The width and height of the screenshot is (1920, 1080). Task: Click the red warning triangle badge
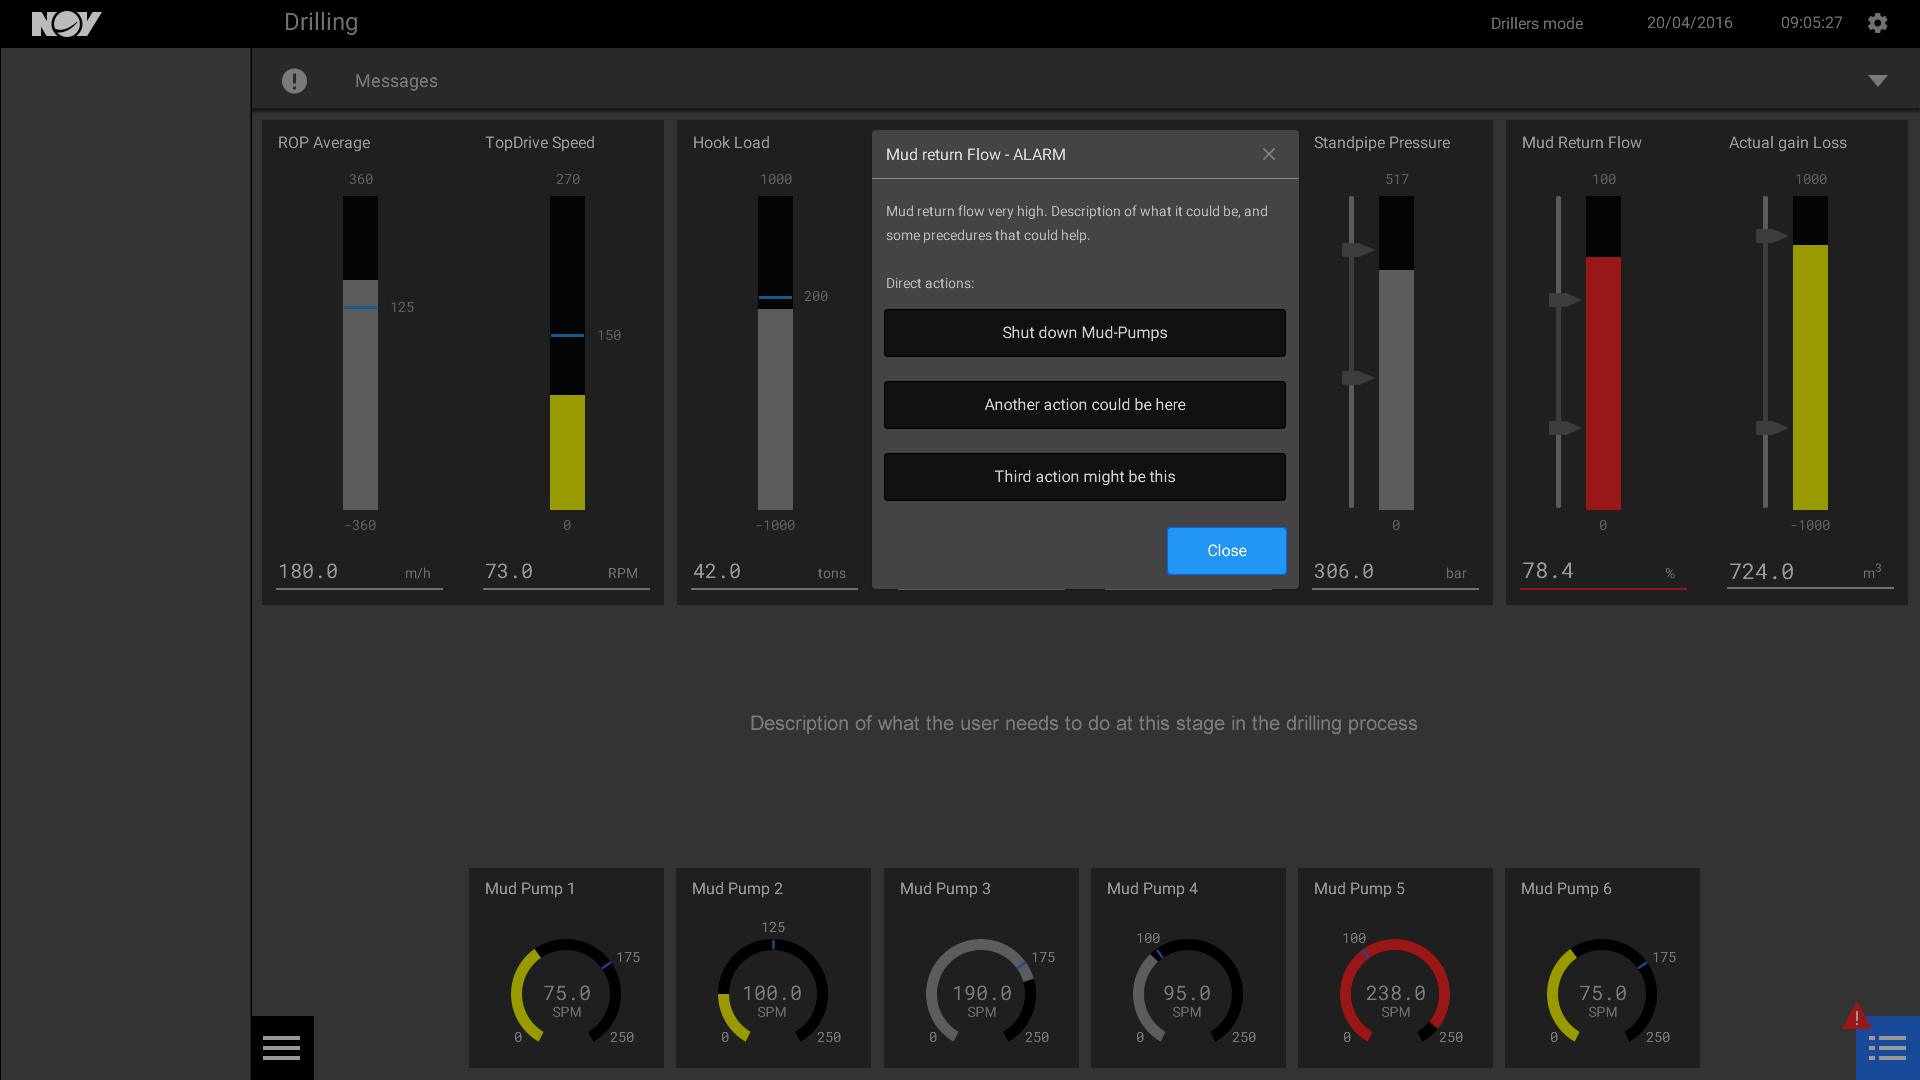click(x=1856, y=1017)
